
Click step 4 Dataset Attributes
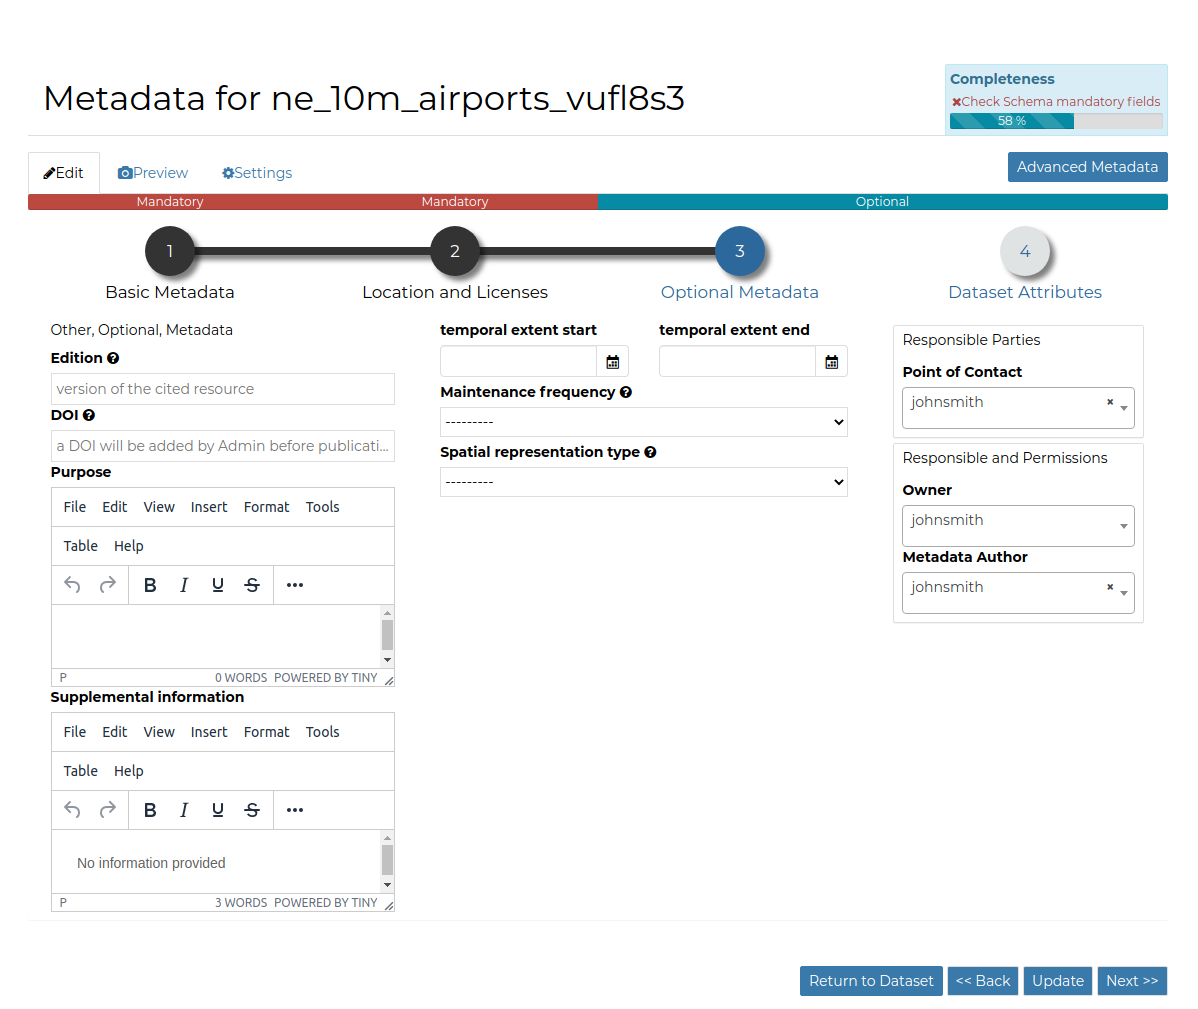(x=1025, y=251)
